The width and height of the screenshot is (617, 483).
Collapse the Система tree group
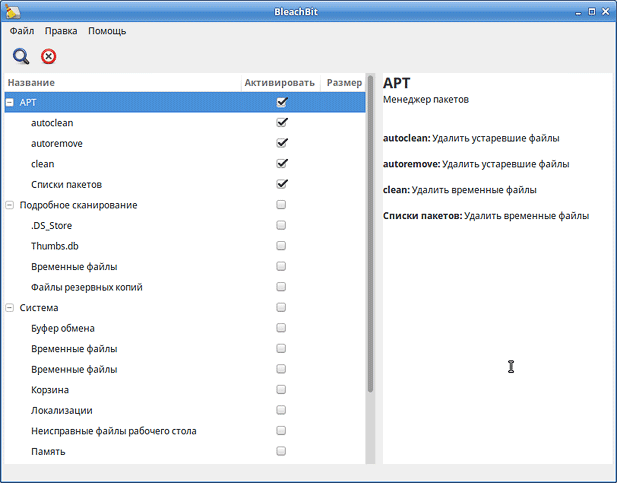[x=10, y=308]
